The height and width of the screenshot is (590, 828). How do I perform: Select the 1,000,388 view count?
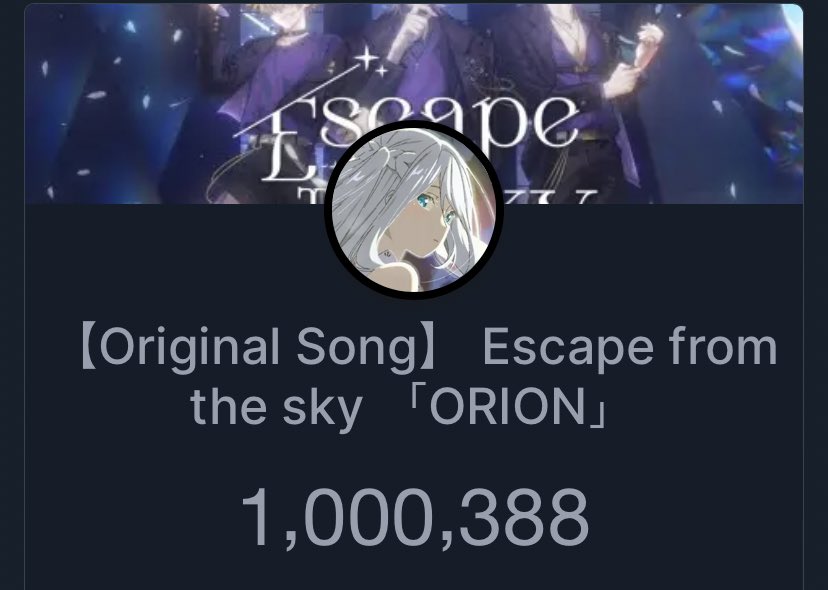click(415, 518)
